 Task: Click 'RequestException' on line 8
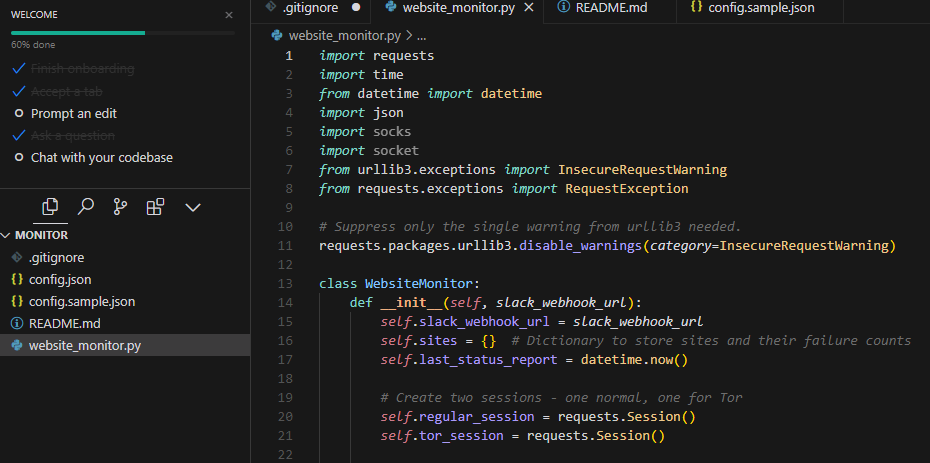coord(627,189)
